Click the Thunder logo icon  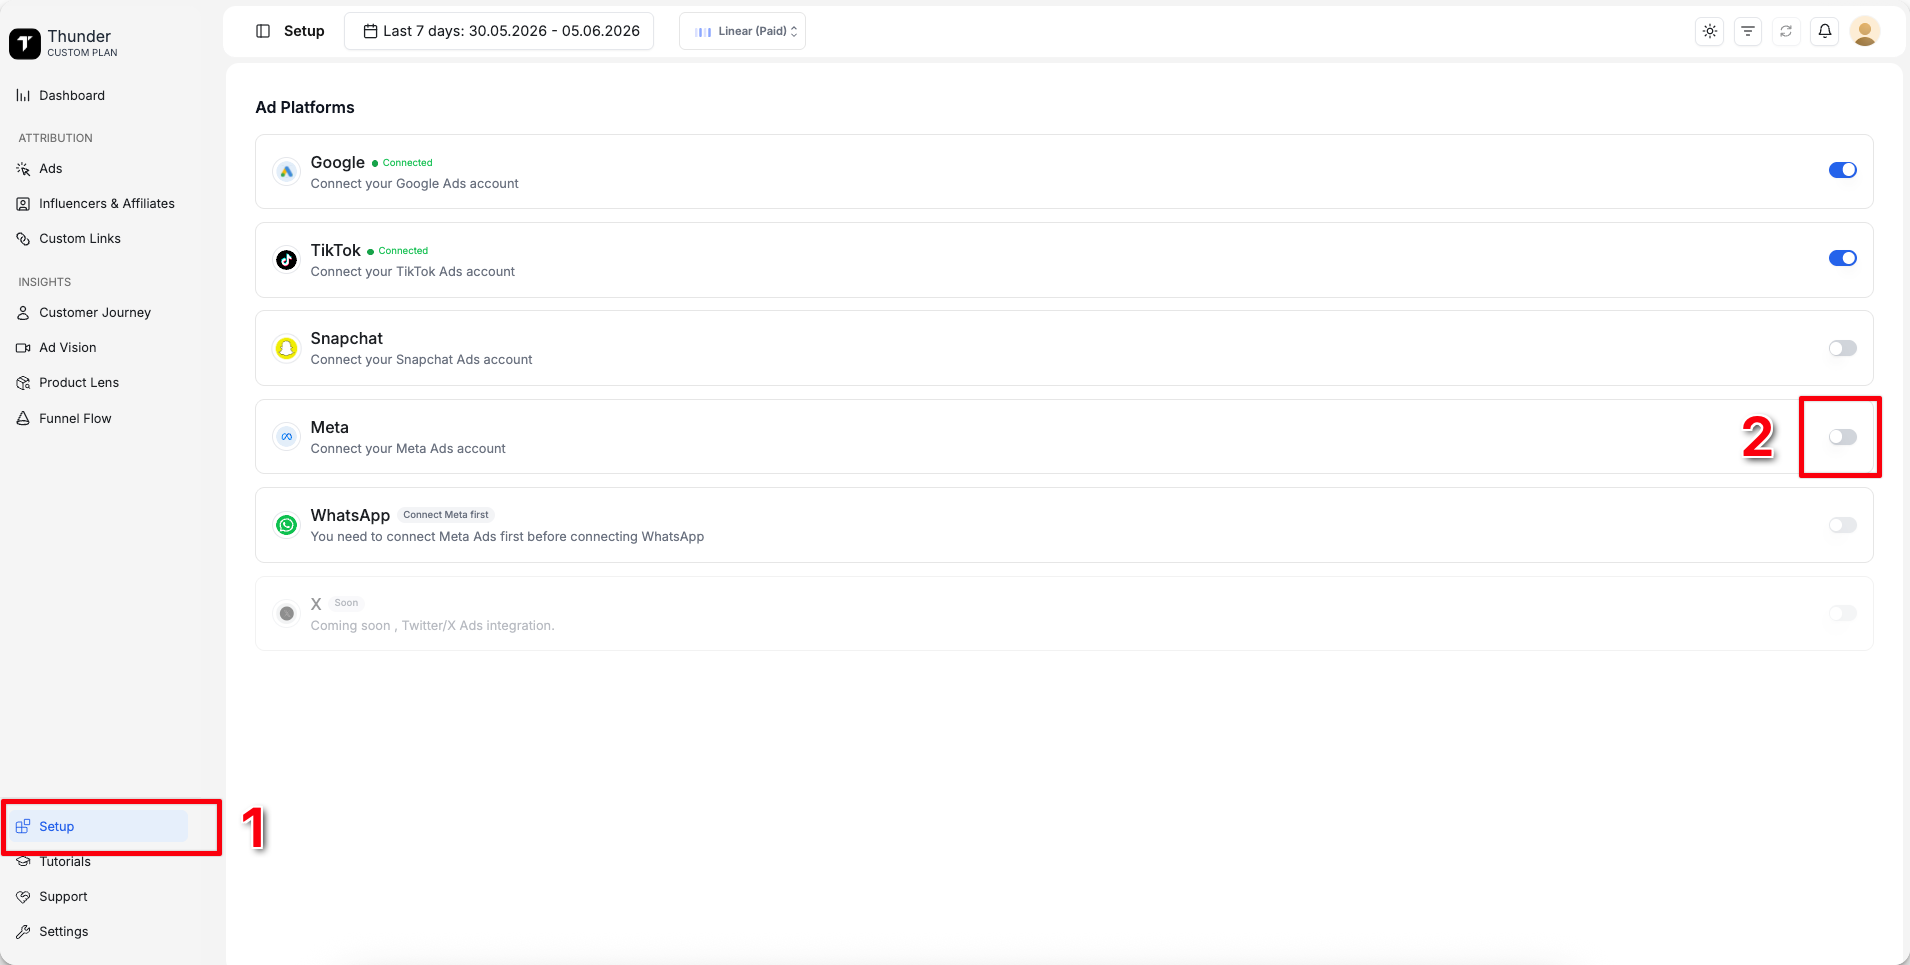pyautogui.click(x=25, y=43)
